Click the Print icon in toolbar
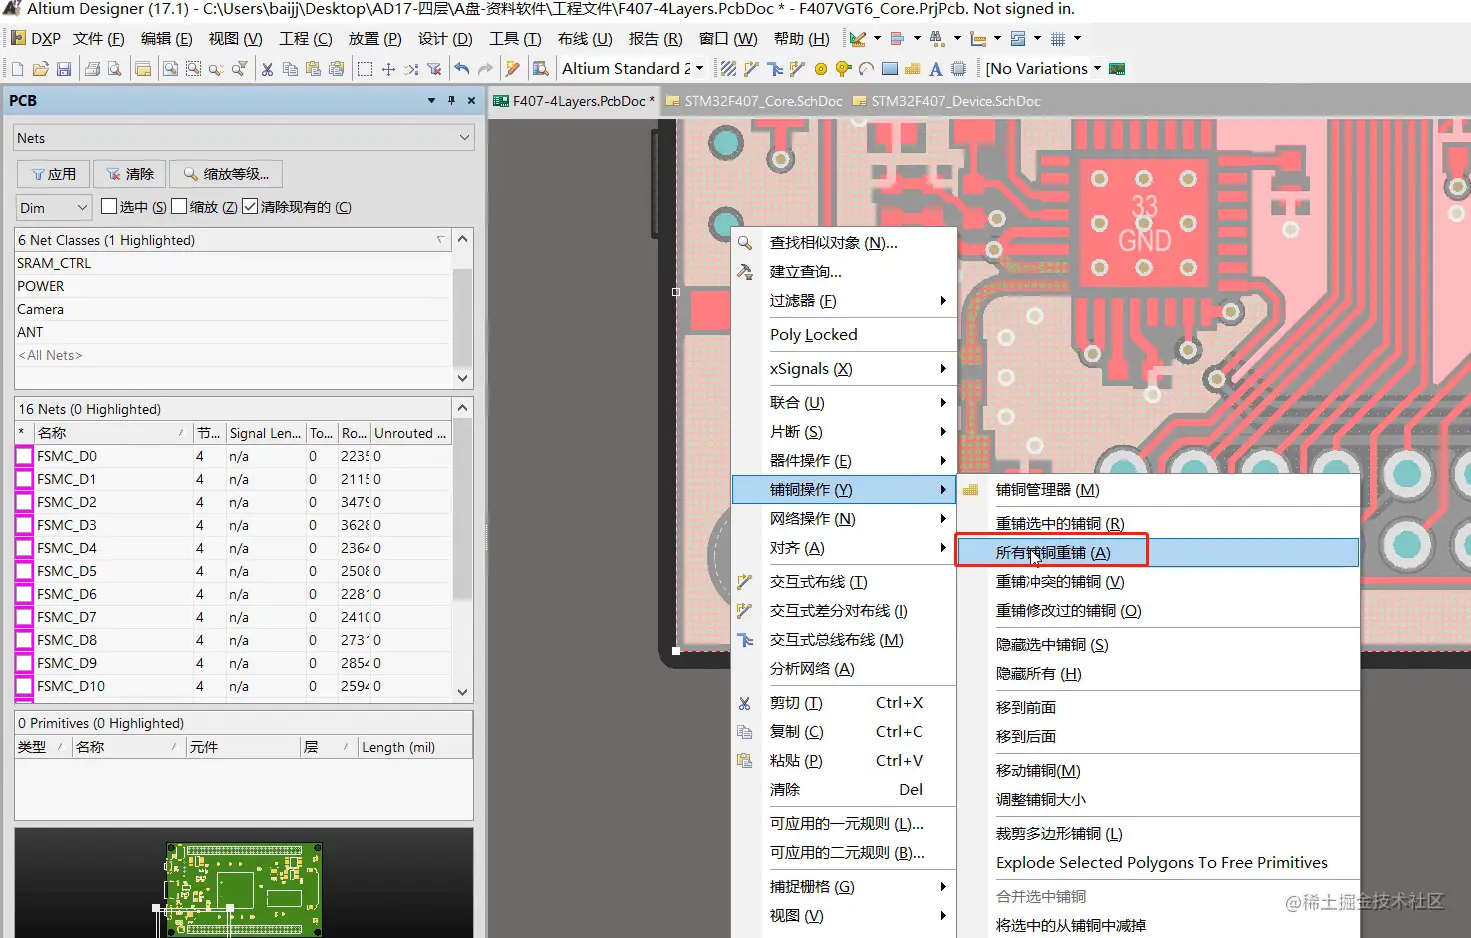This screenshot has width=1471, height=938. [x=92, y=69]
